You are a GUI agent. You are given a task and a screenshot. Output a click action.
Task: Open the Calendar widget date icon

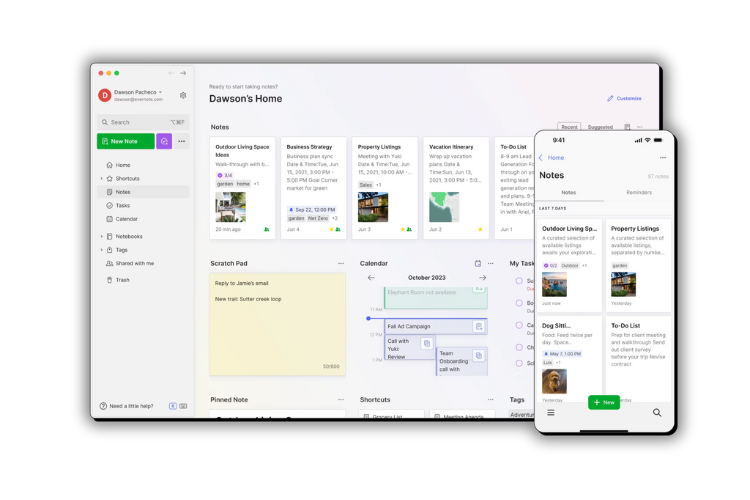pyautogui.click(x=478, y=263)
